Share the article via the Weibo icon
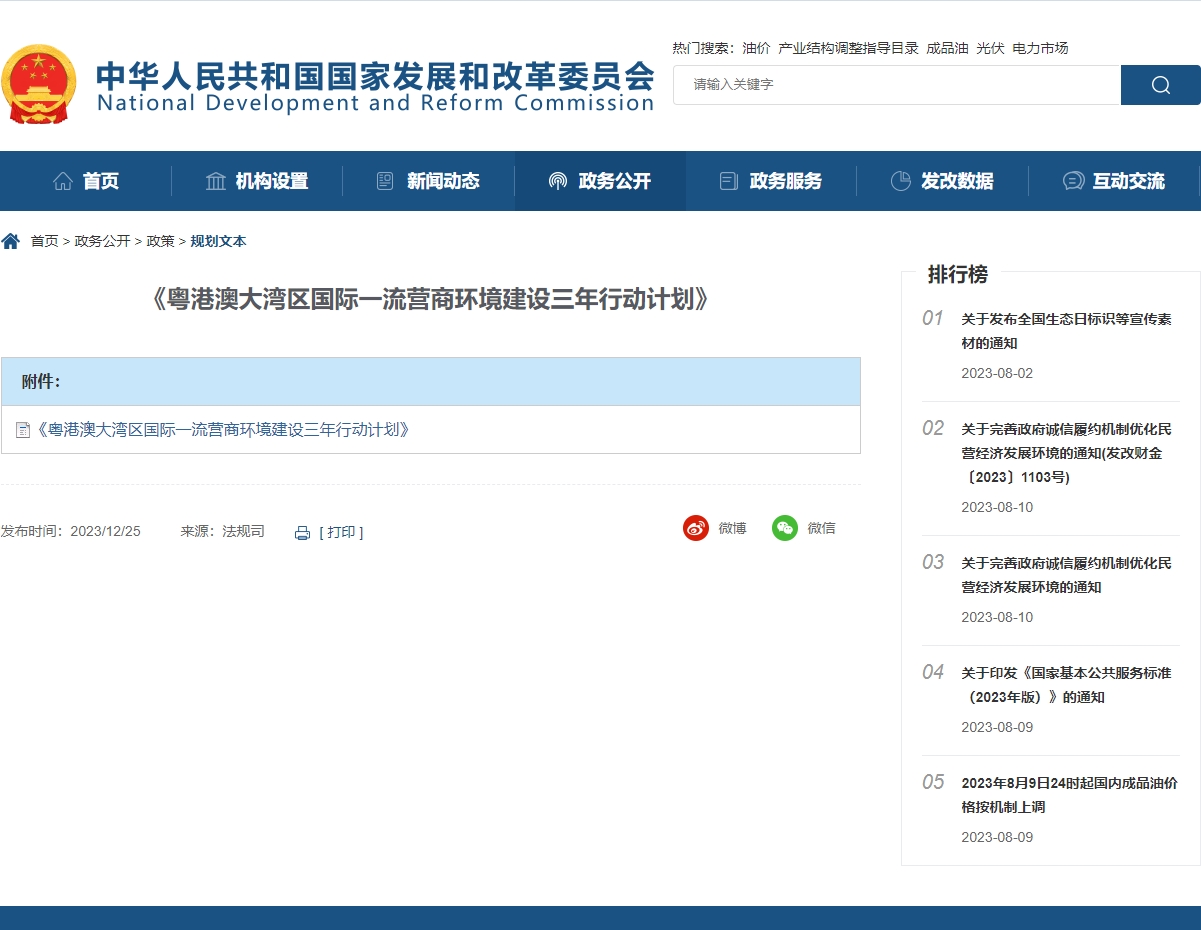The width and height of the screenshot is (1201, 930). click(x=696, y=528)
